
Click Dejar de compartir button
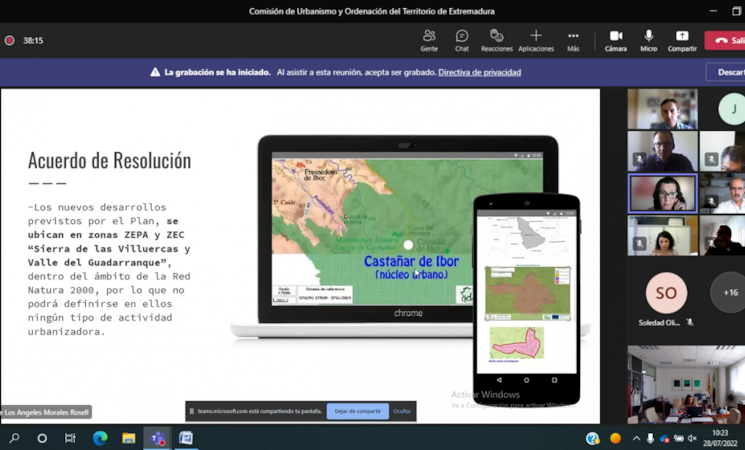click(x=357, y=411)
